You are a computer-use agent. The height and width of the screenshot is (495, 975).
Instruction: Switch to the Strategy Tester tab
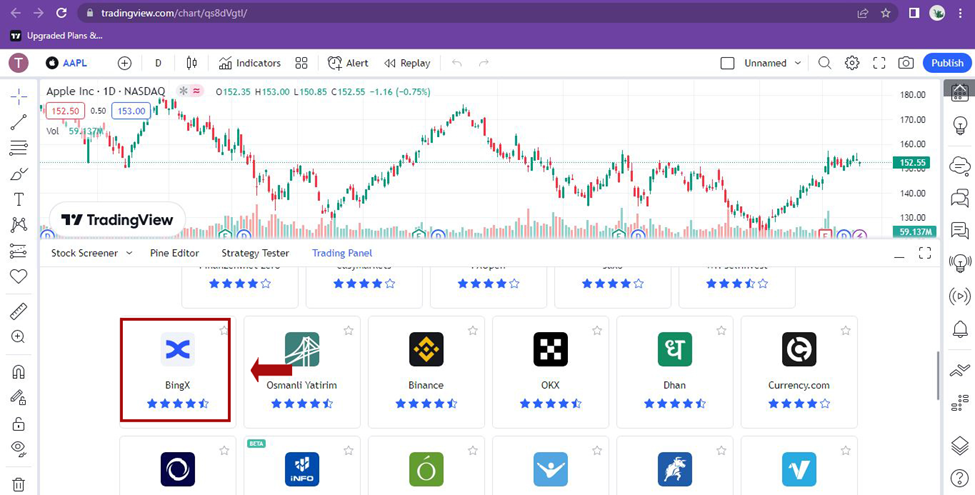pos(255,253)
